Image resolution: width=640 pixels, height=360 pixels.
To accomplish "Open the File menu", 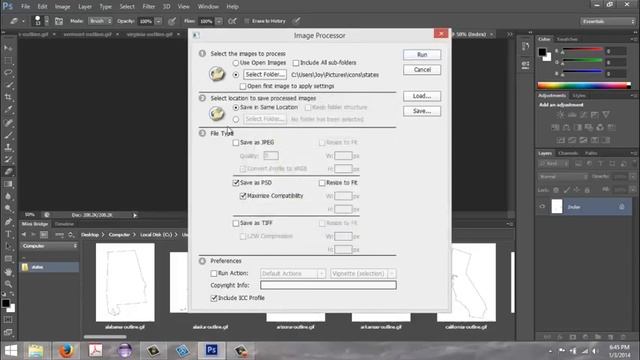I will [x=25, y=7].
